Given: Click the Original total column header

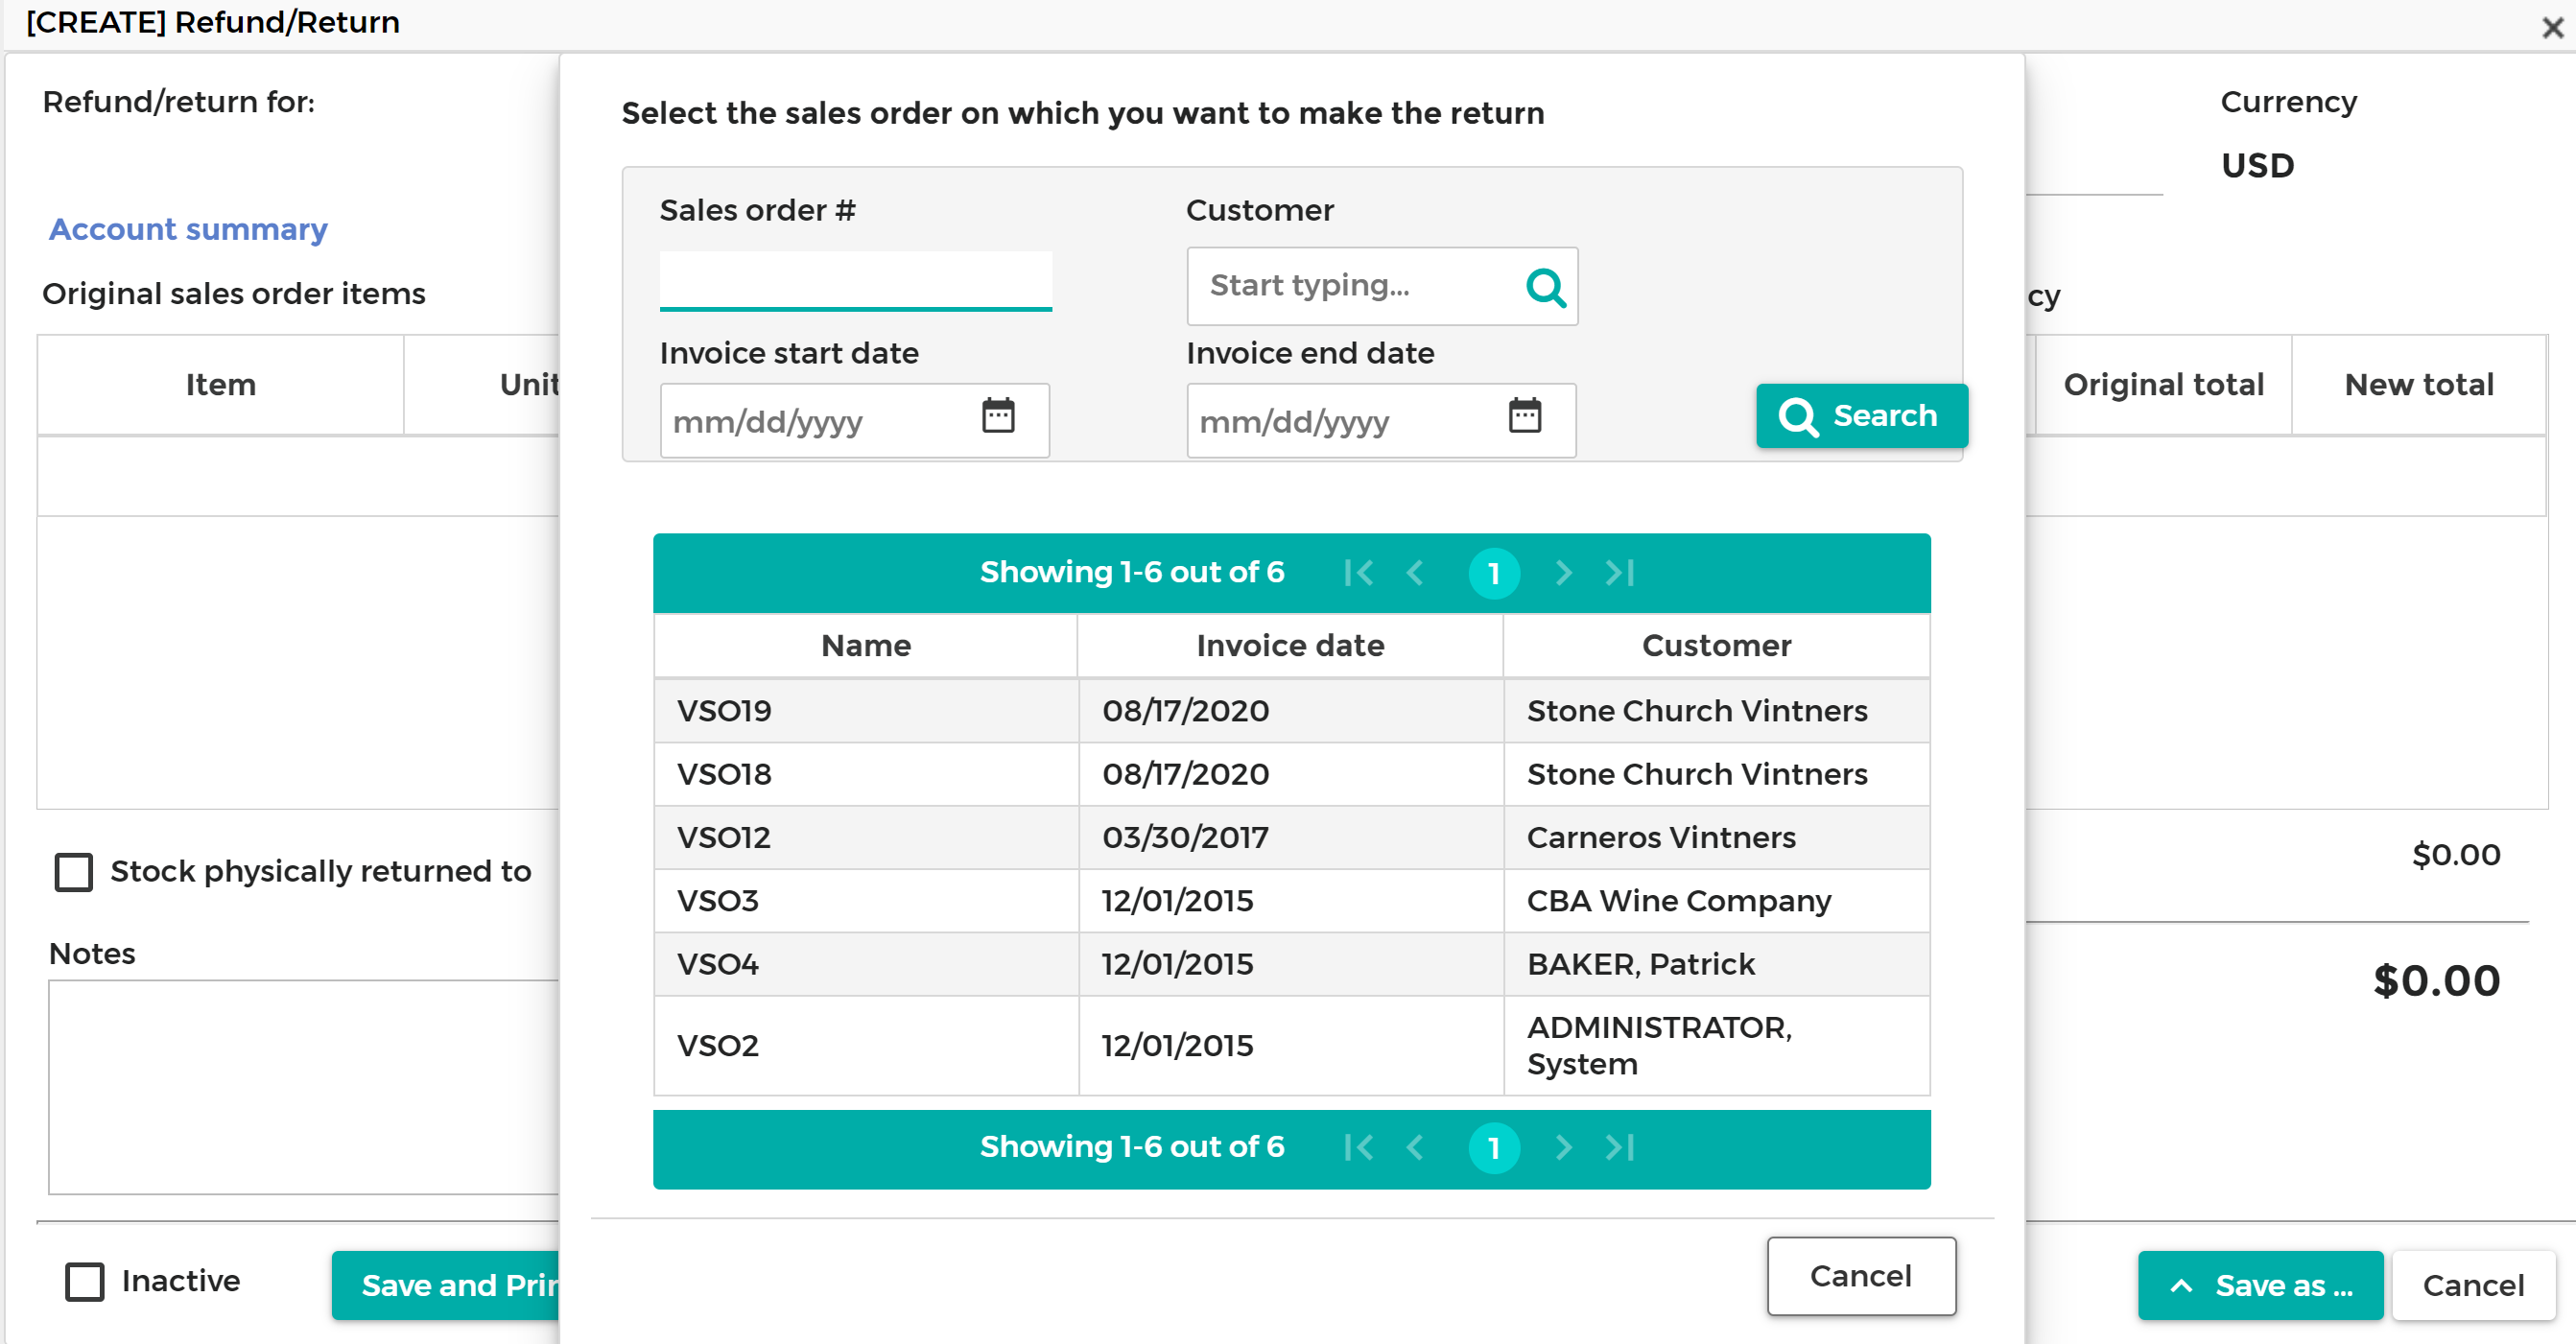Looking at the screenshot, I should (2164, 385).
